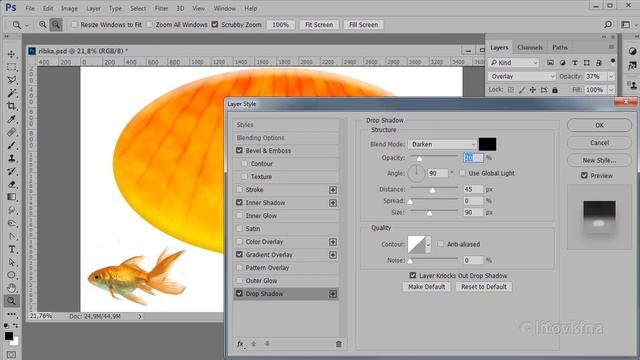Screen dimensions: 640x360
Task: Open the Kind filter dropdown
Action: (513, 62)
